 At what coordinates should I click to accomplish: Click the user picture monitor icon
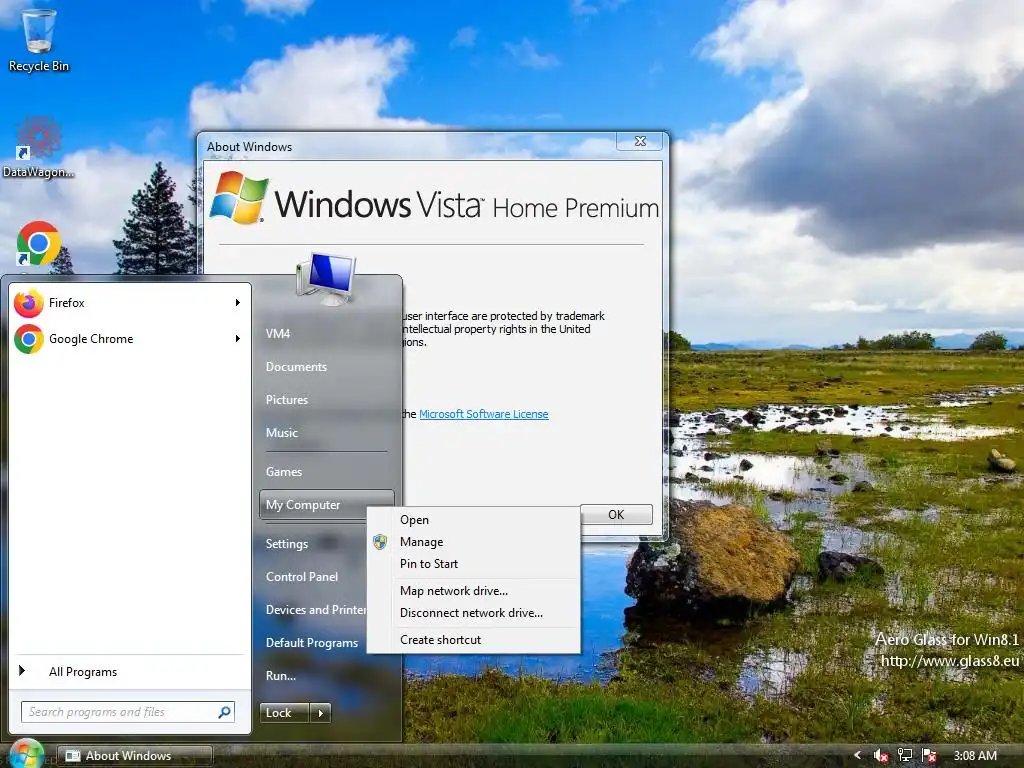tap(327, 279)
